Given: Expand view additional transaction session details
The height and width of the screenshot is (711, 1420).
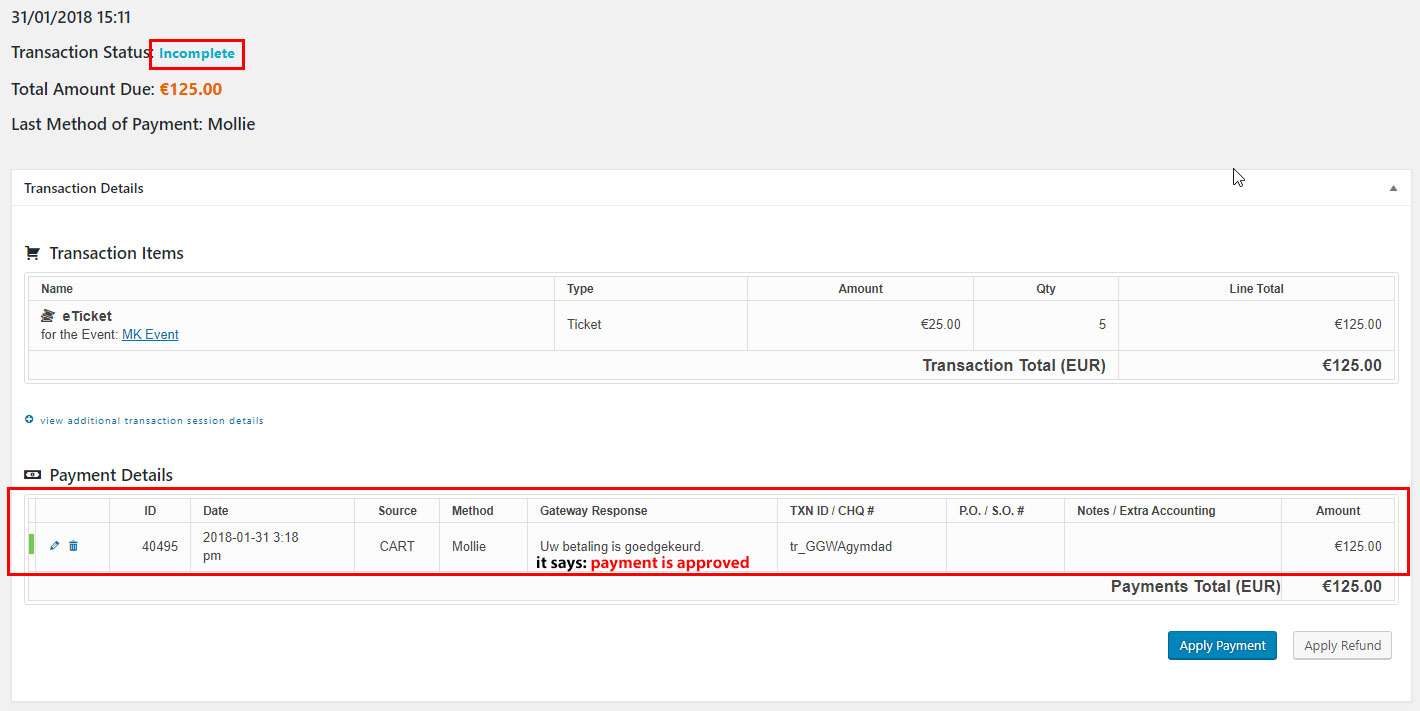Looking at the screenshot, I should click(151, 421).
